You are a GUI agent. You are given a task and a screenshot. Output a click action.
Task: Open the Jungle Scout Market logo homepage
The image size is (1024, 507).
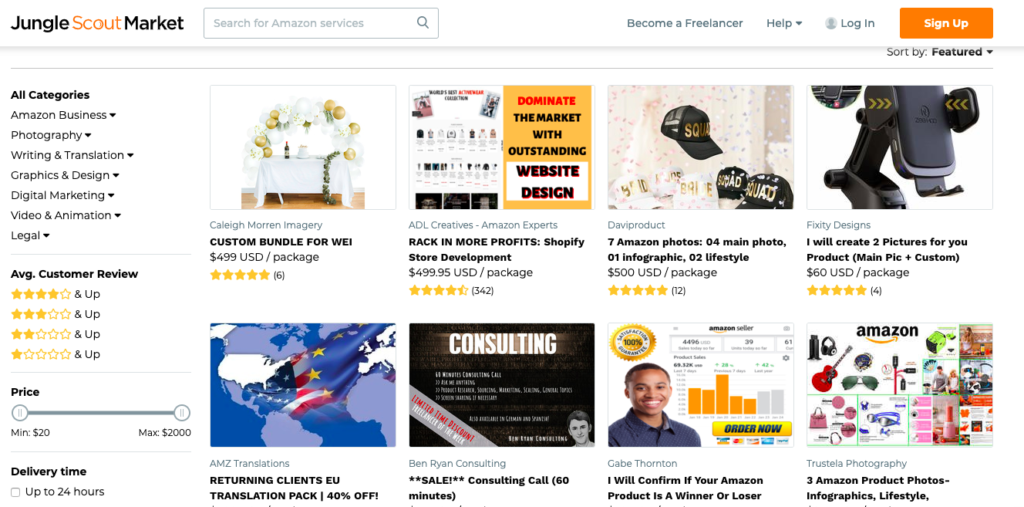tap(97, 24)
